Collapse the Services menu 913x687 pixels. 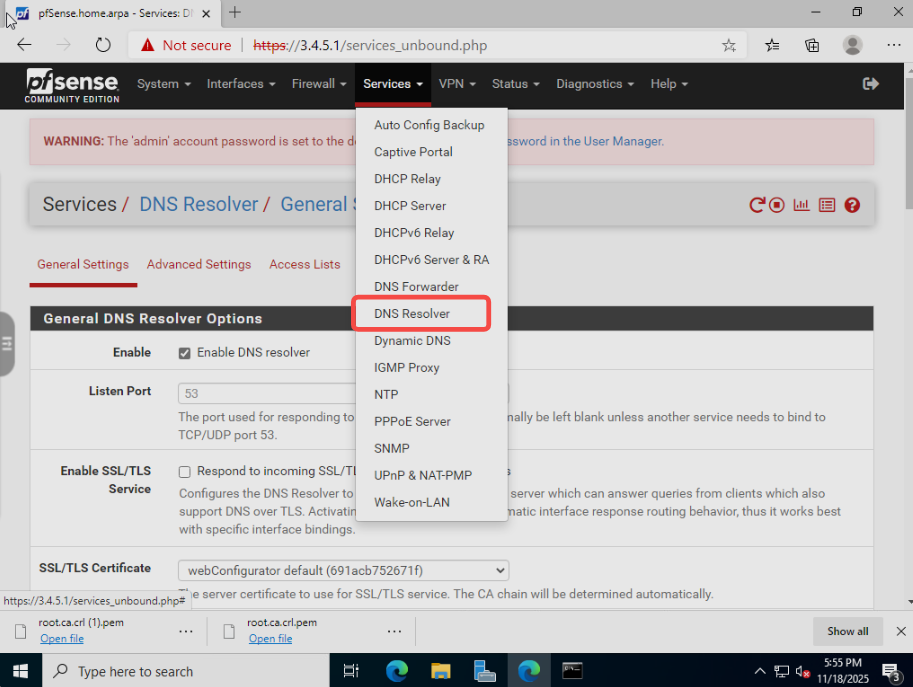(x=393, y=84)
